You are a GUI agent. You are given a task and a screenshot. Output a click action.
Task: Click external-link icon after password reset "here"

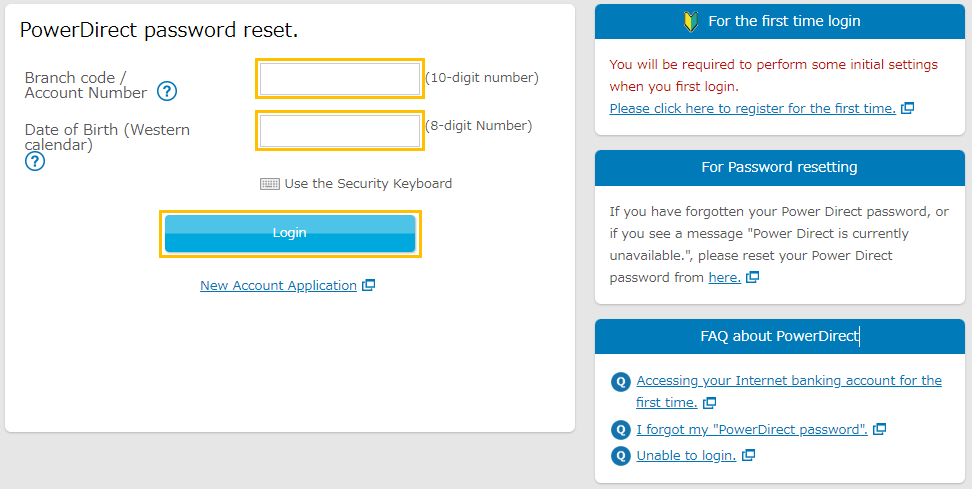coord(753,278)
